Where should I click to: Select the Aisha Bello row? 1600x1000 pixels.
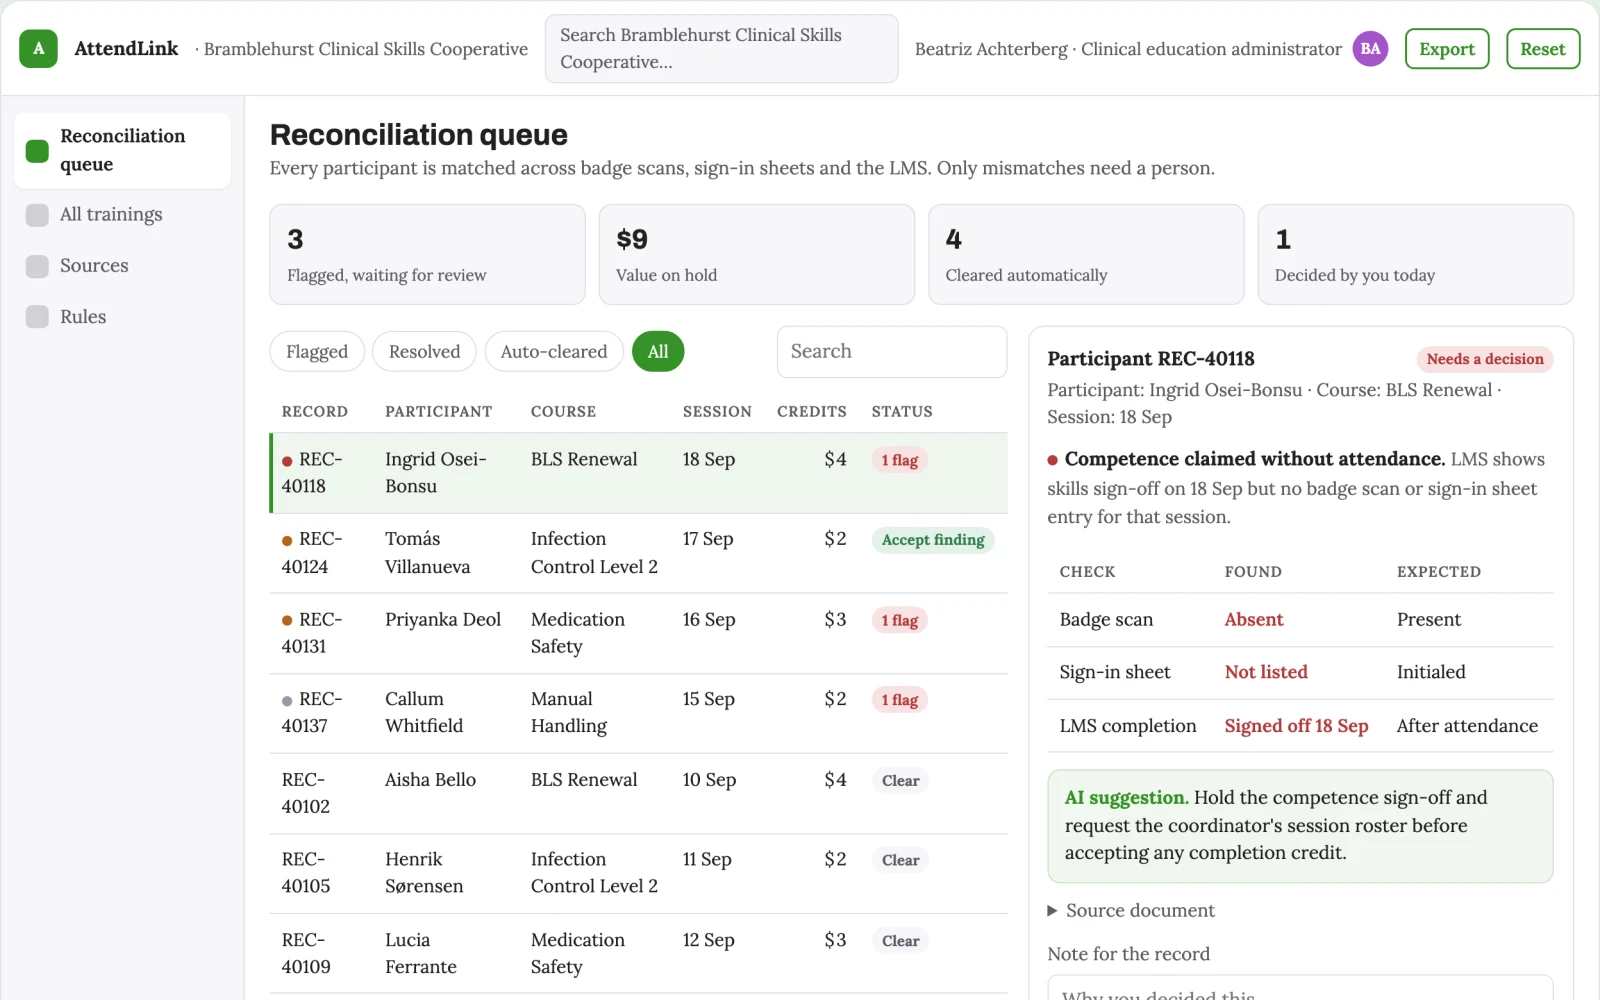tap(638, 793)
